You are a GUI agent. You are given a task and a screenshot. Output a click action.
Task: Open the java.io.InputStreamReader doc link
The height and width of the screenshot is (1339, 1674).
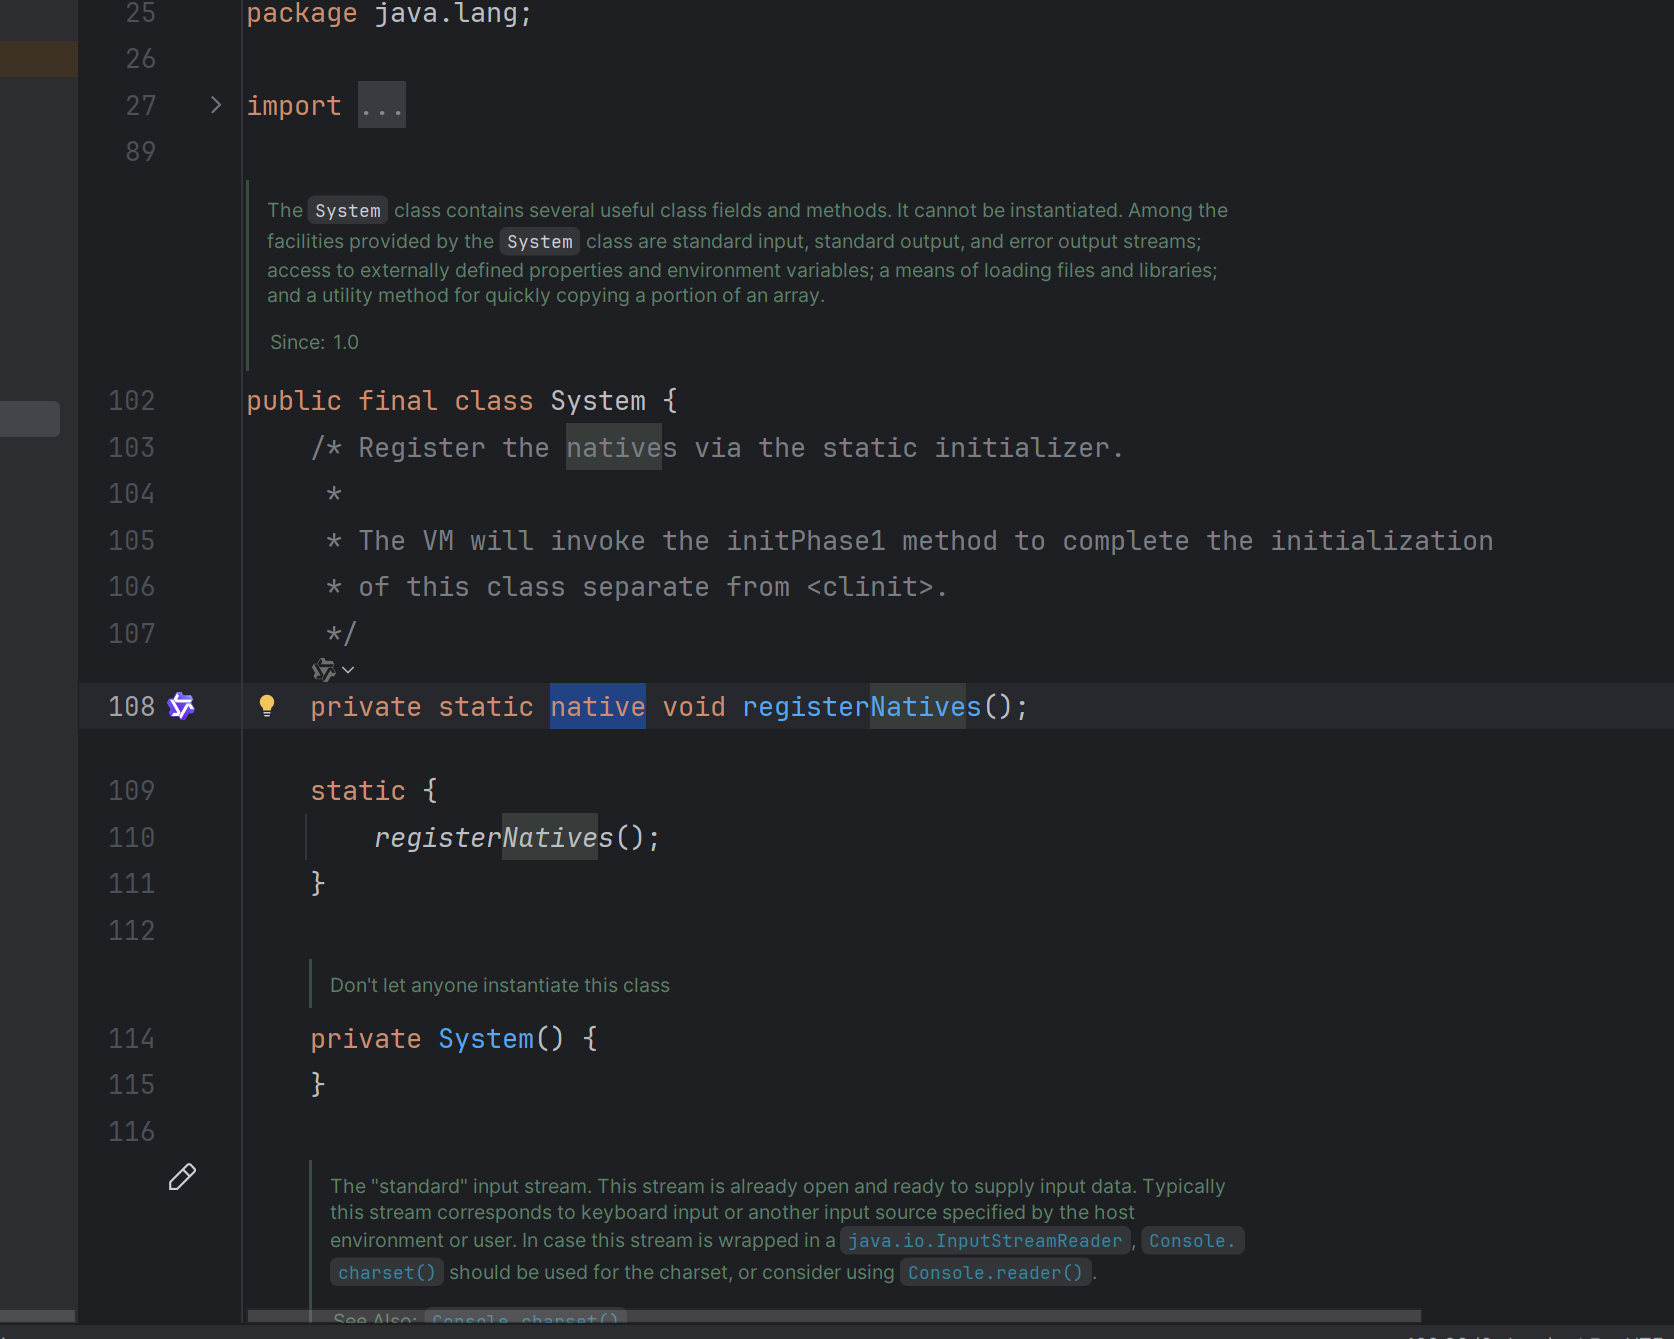click(985, 1241)
